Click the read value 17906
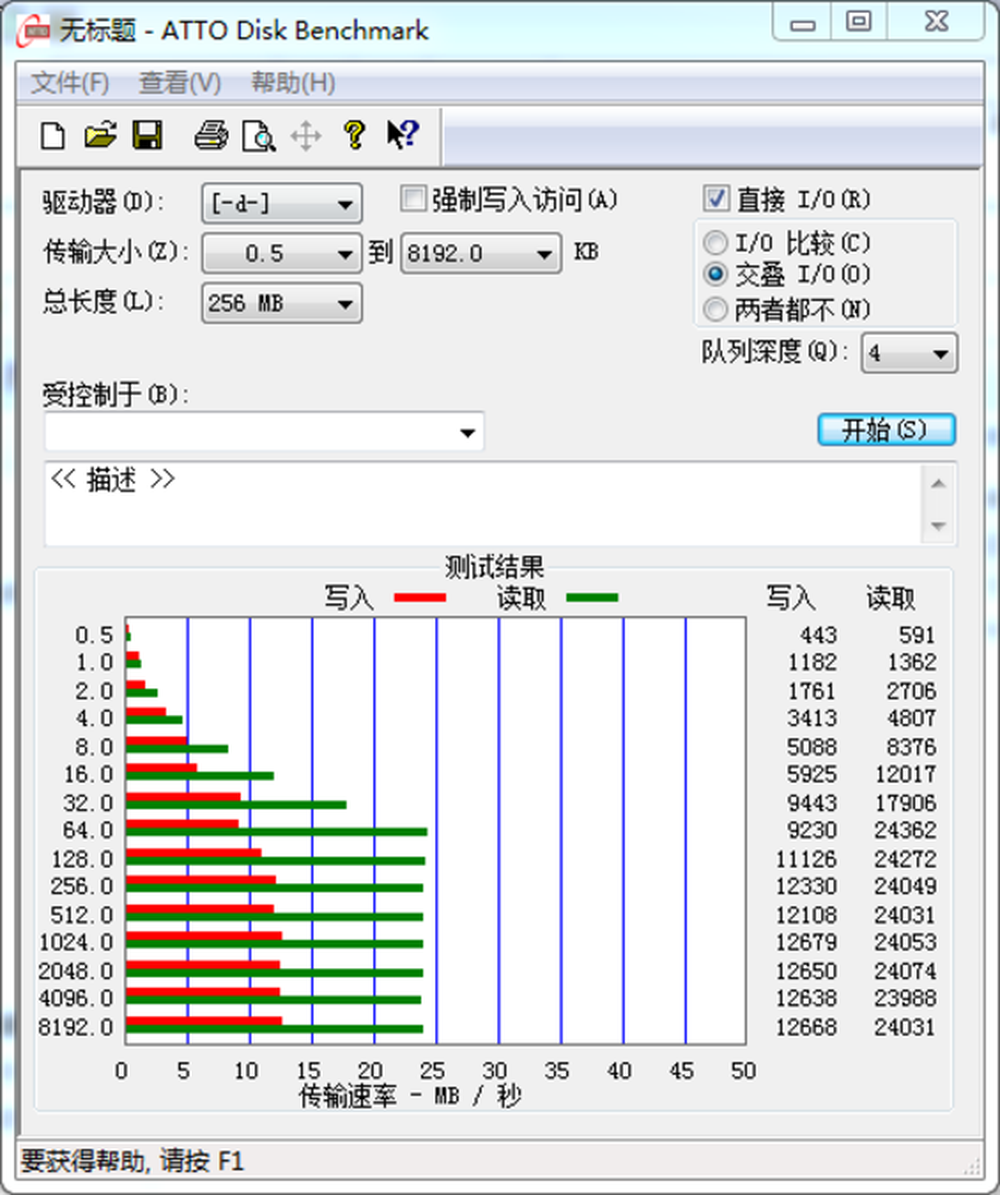 pos(905,803)
